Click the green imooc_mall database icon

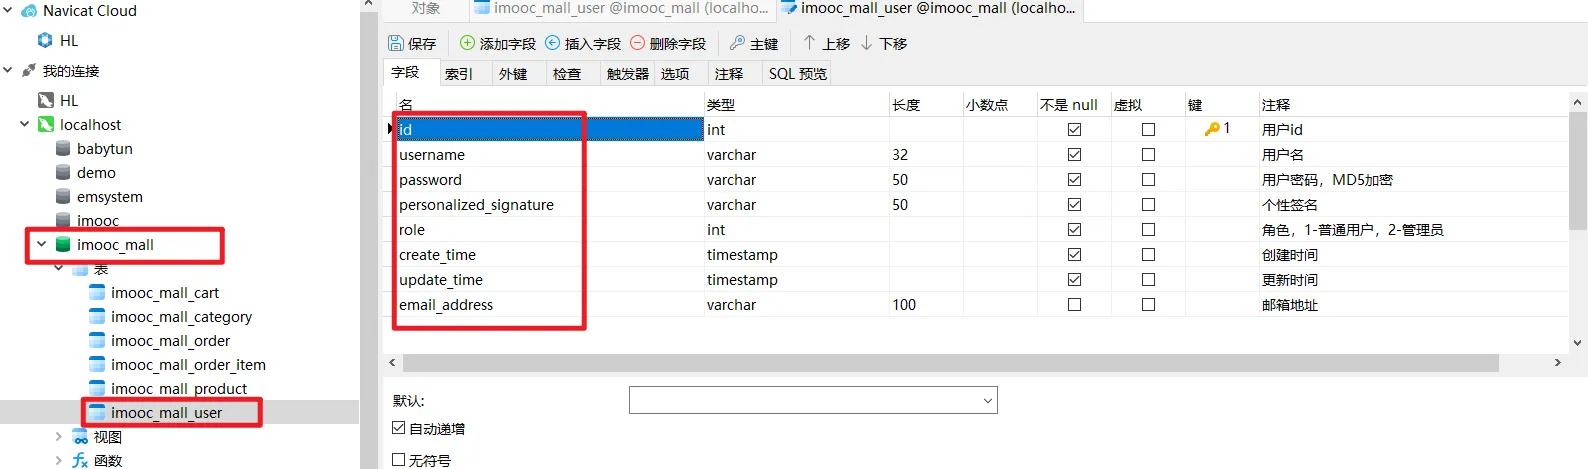click(x=63, y=245)
